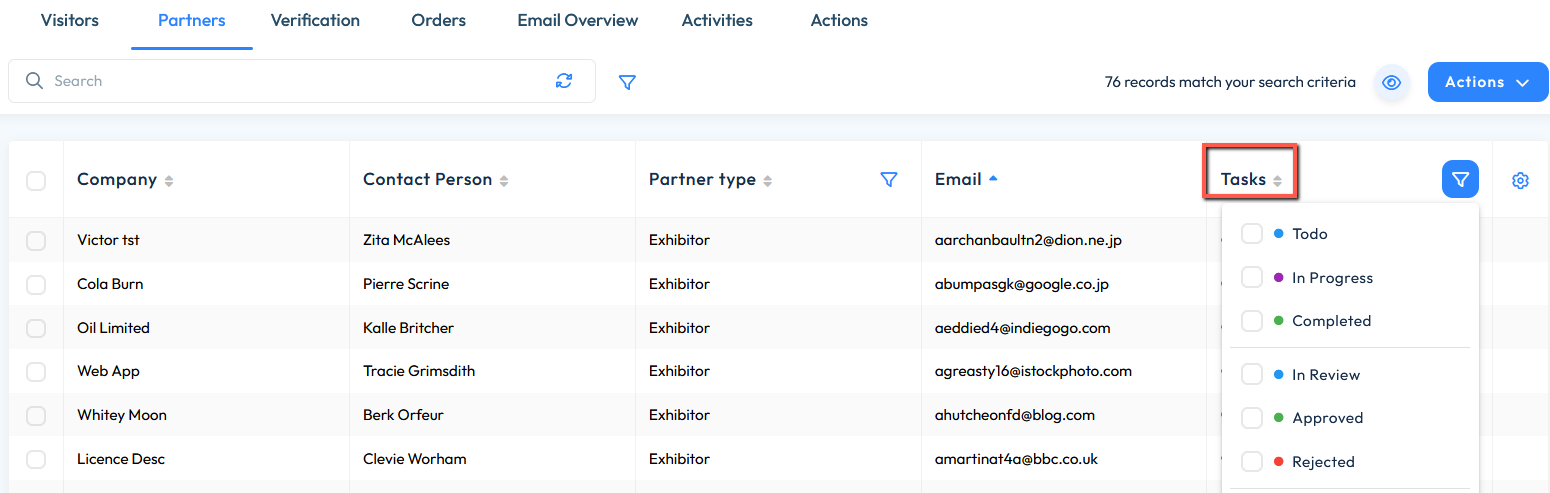Switch to the Visitors tab
The image size is (1550, 493).
tap(70, 20)
